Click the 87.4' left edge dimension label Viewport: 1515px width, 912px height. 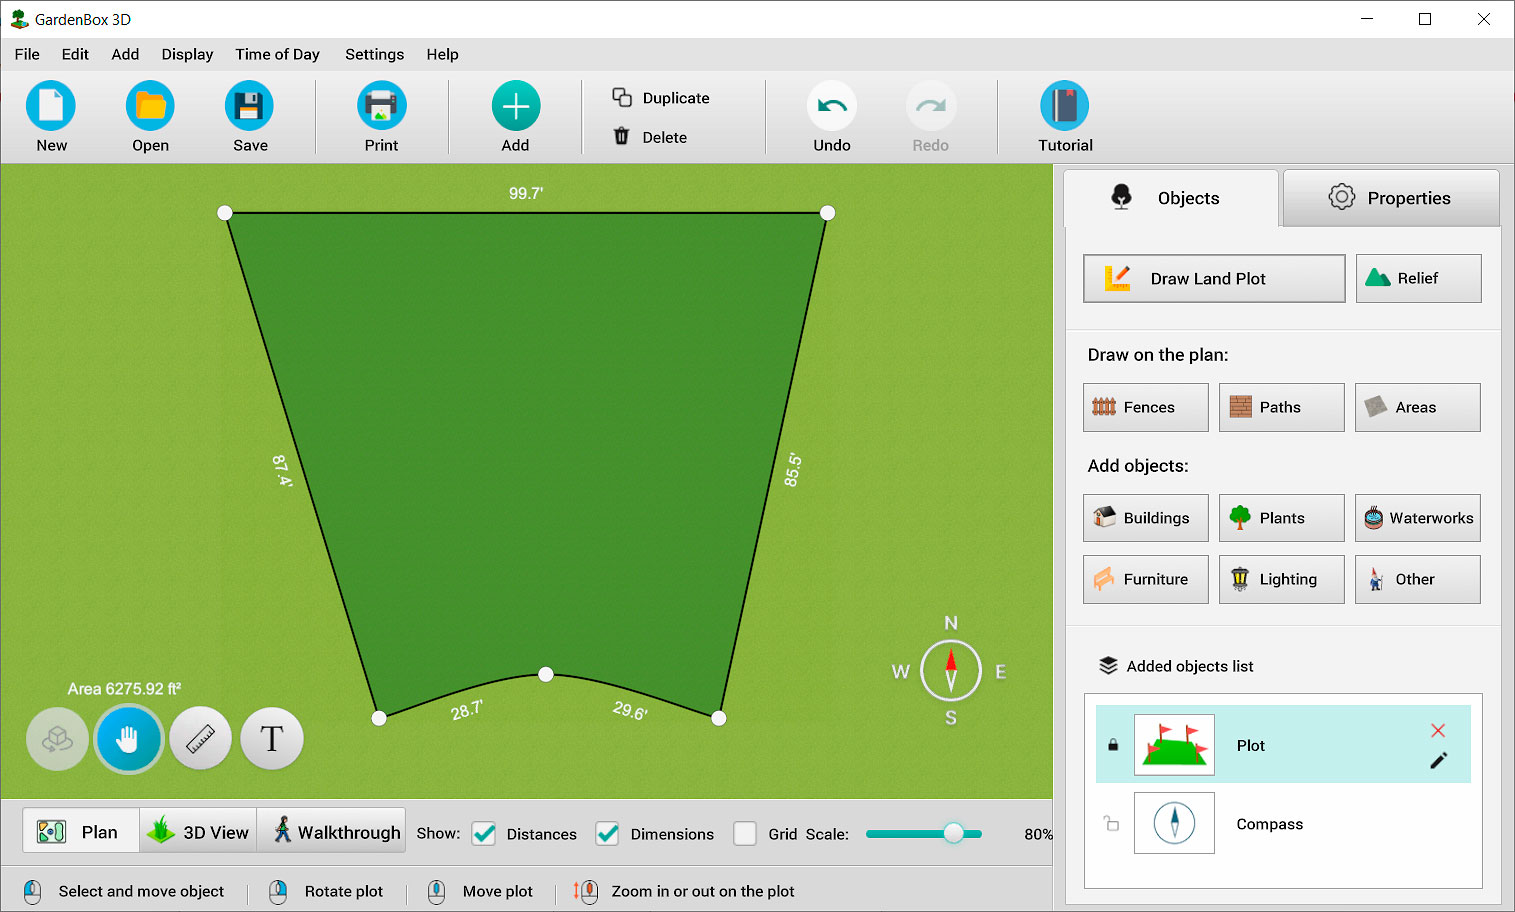(x=282, y=471)
